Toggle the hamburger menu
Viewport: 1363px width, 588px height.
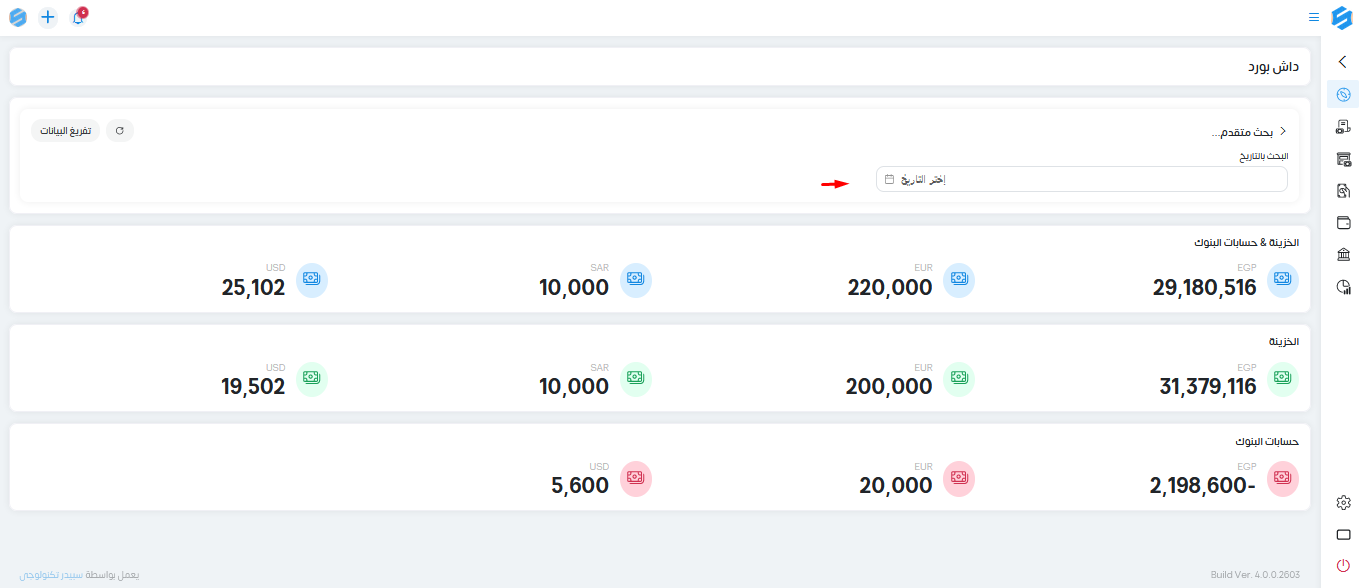pyautogui.click(x=1314, y=17)
